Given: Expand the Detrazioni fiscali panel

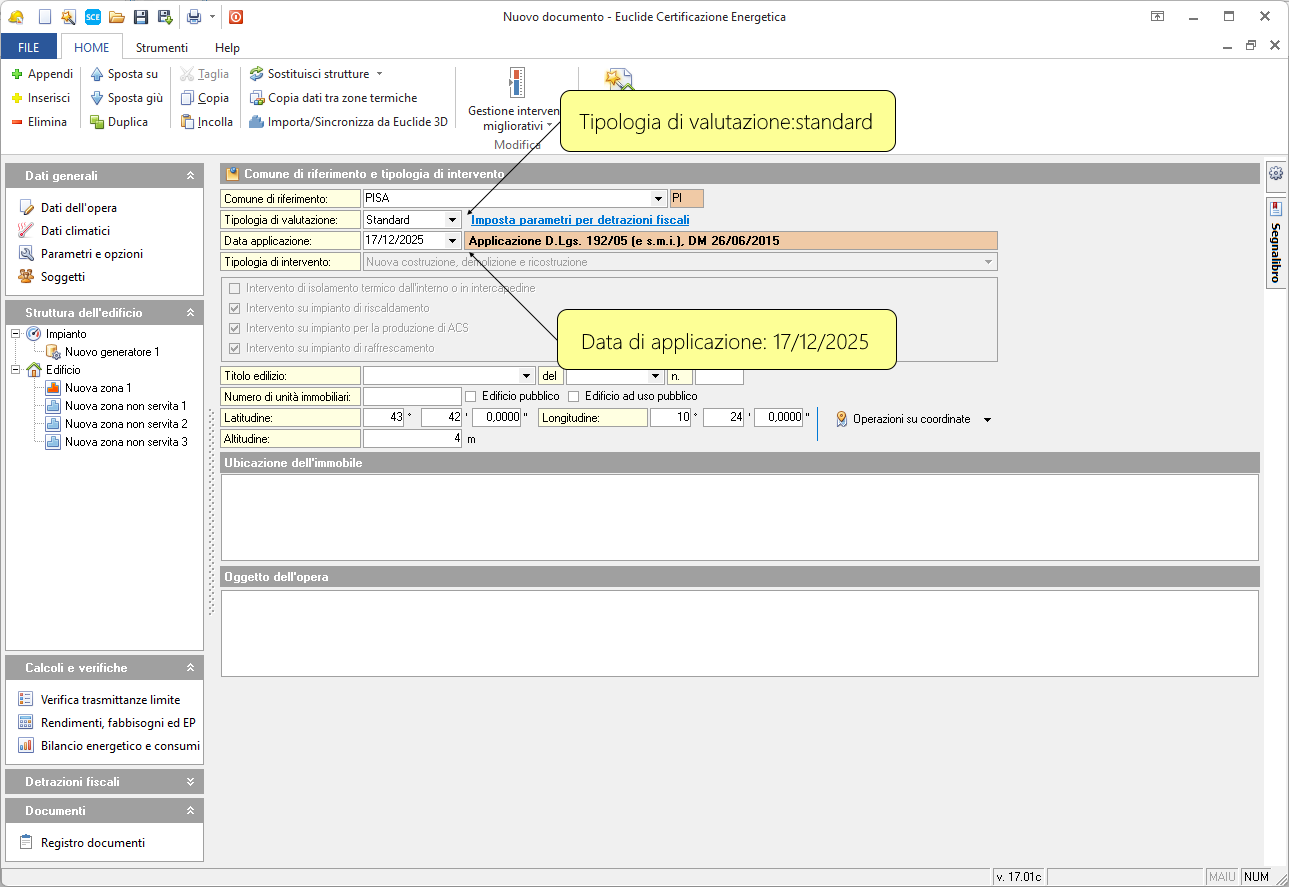Looking at the screenshot, I should 190,782.
